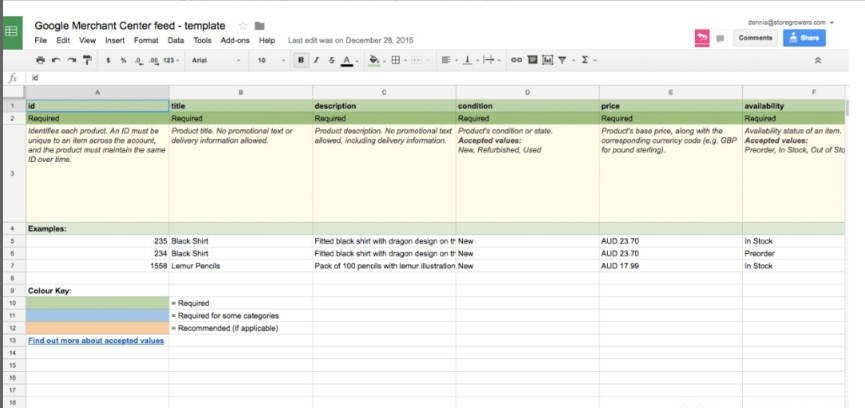Open the File menu
This screenshot has height=408, width=865.
[x=41, y=40]
